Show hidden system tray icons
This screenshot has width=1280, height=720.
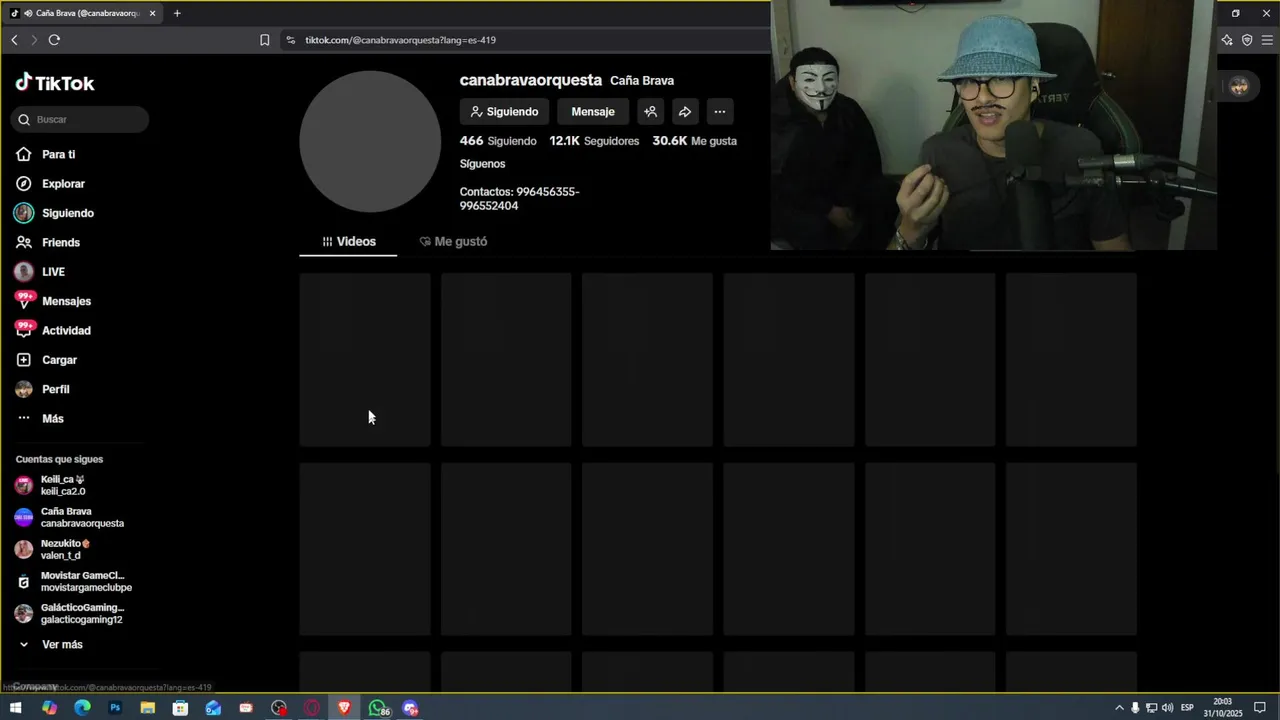tap(1119, 708)
